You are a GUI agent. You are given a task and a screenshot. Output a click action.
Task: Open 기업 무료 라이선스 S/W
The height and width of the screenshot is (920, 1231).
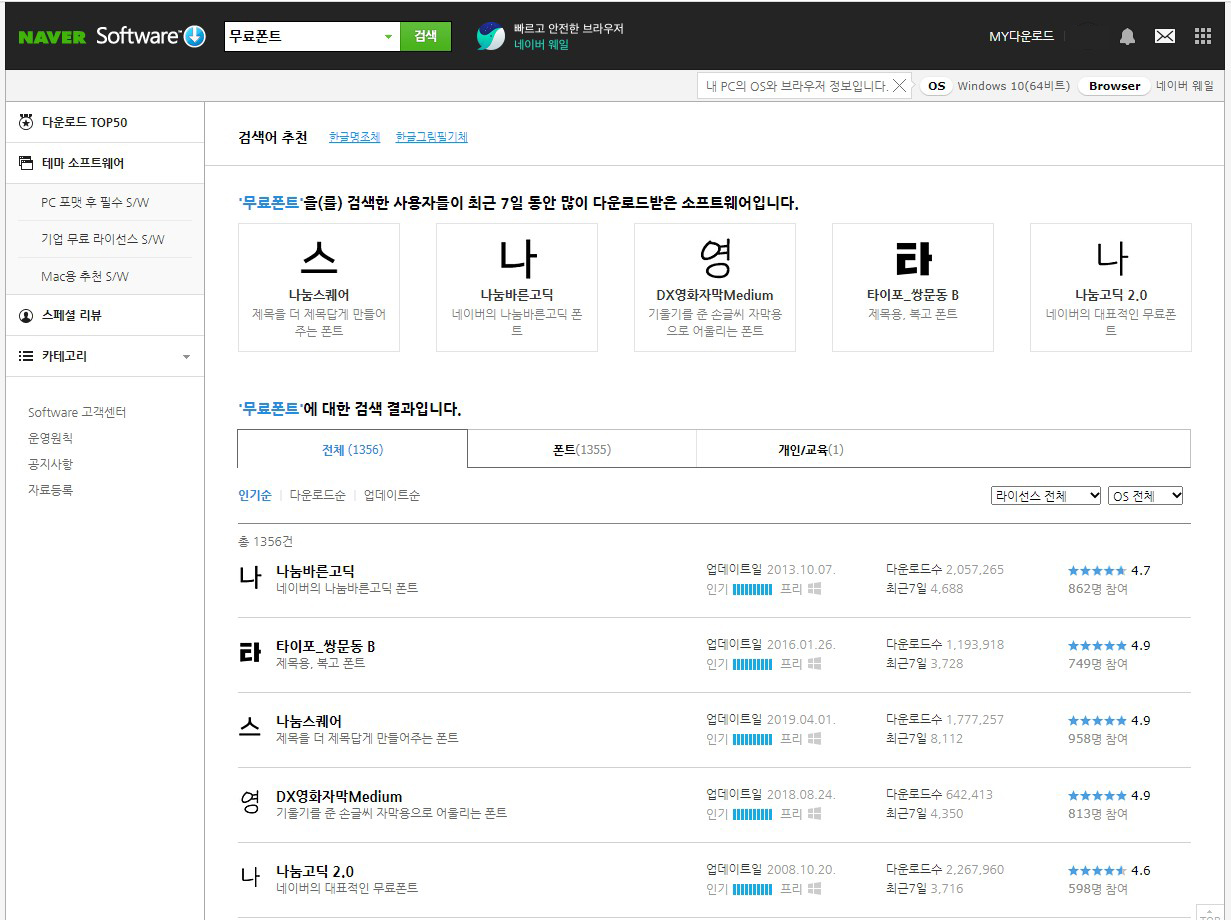pyautogui.click(x=103, y=239)
